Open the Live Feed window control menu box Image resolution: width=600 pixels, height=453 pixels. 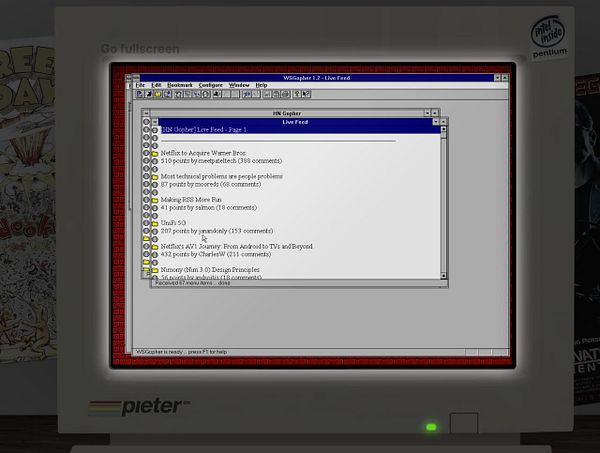[x=155, y=122]
